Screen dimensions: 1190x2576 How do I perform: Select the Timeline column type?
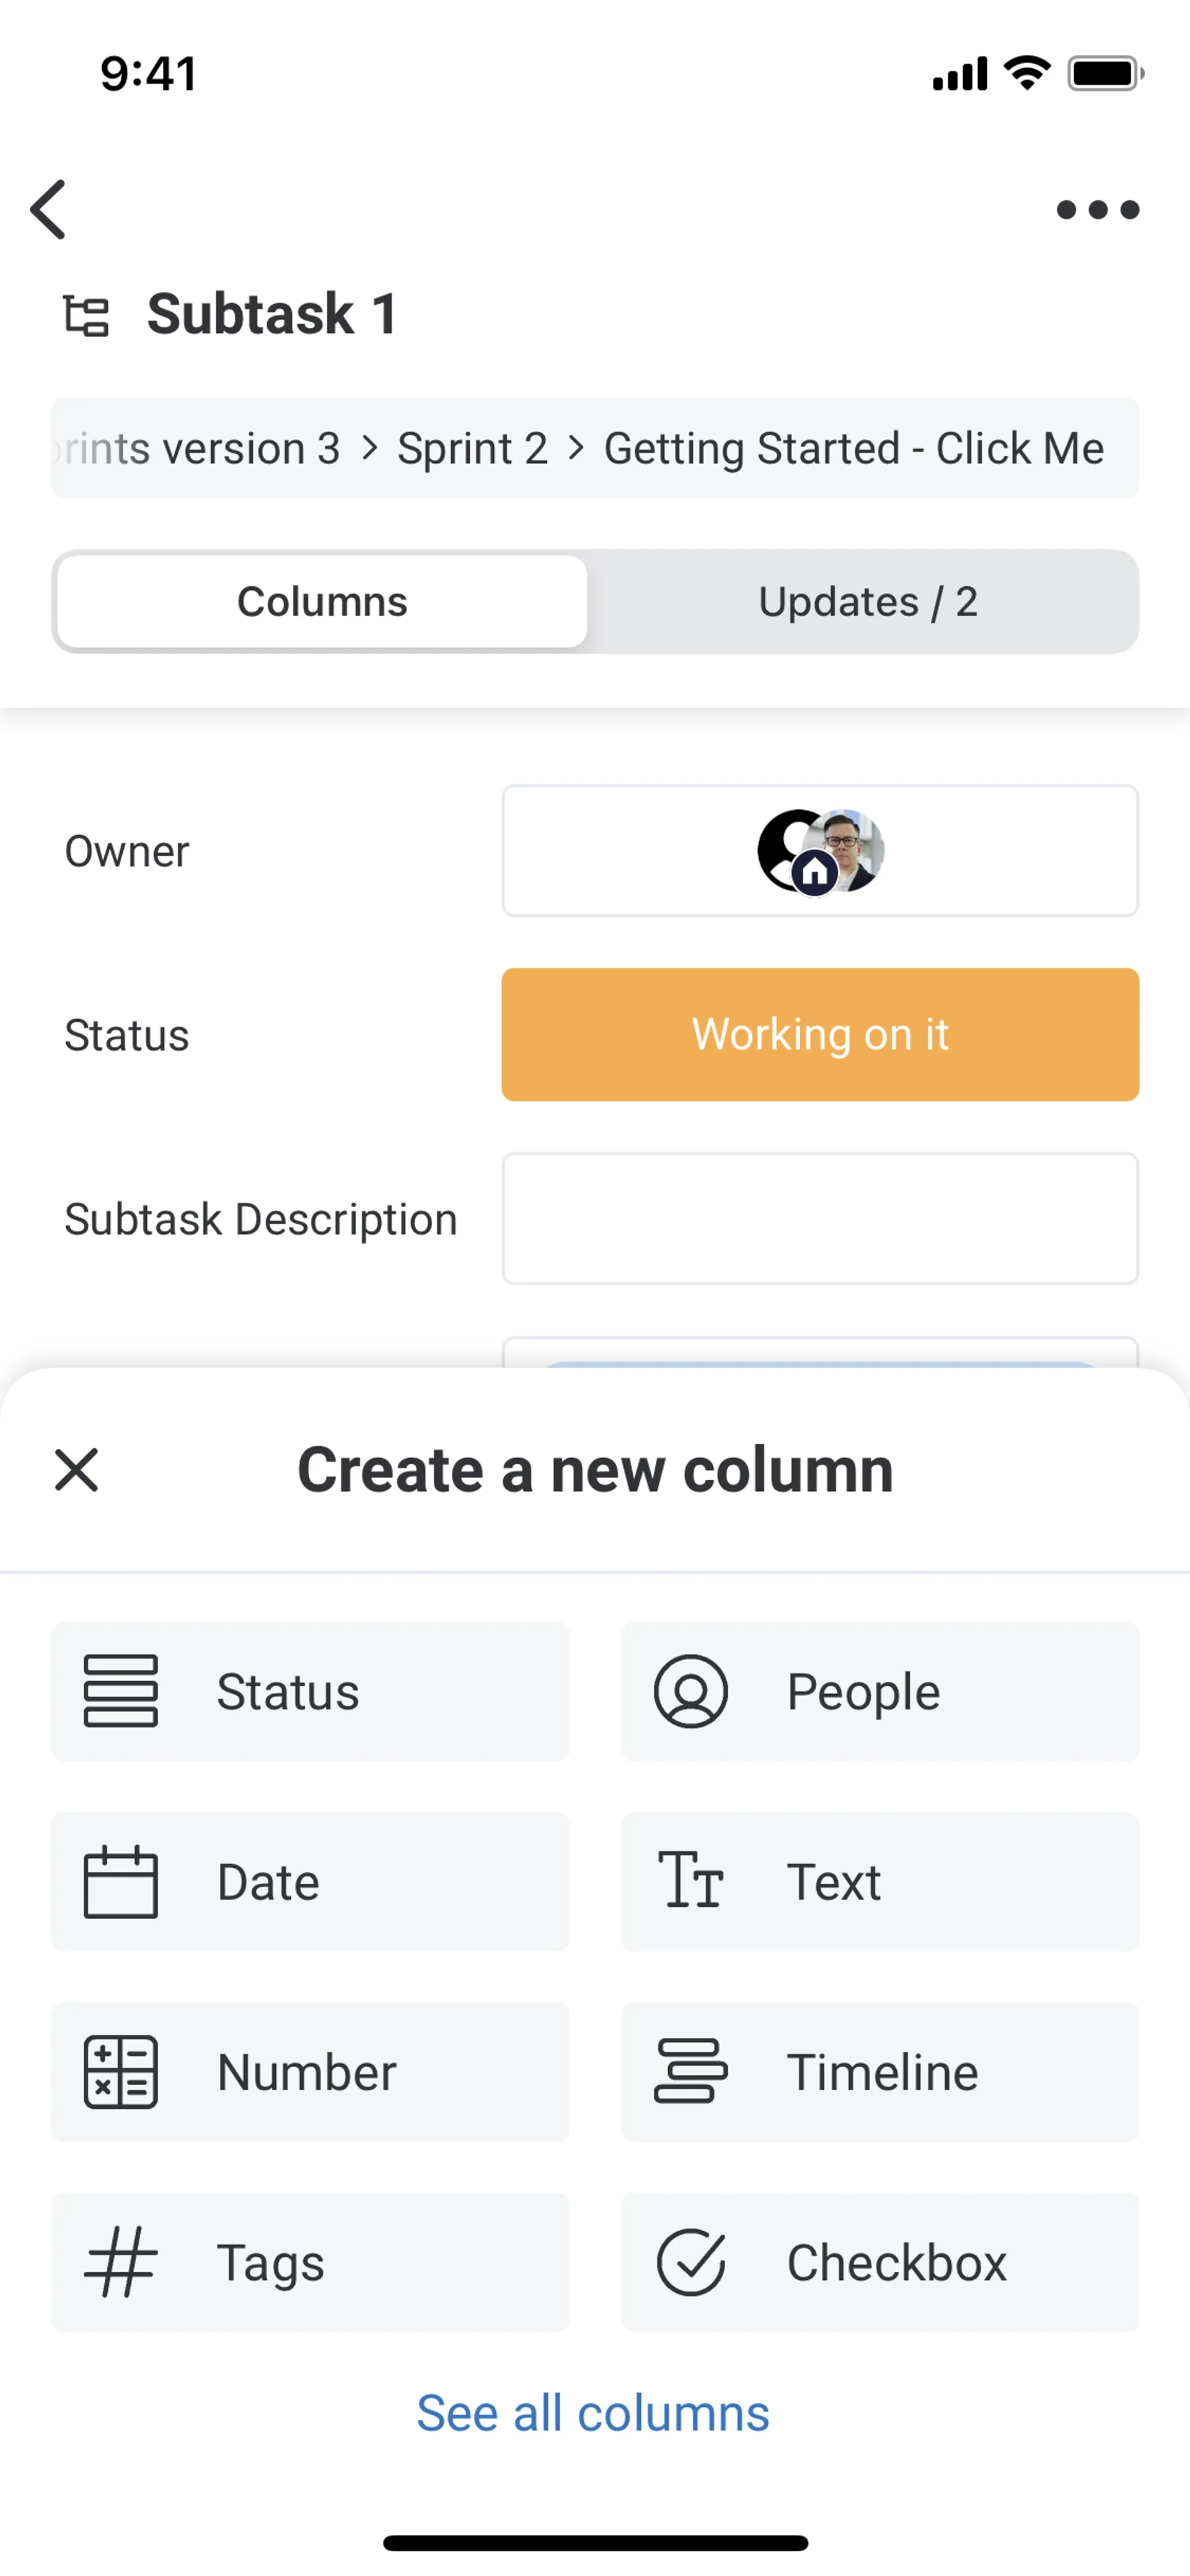pyautogui.click(x=880, y=2072)
